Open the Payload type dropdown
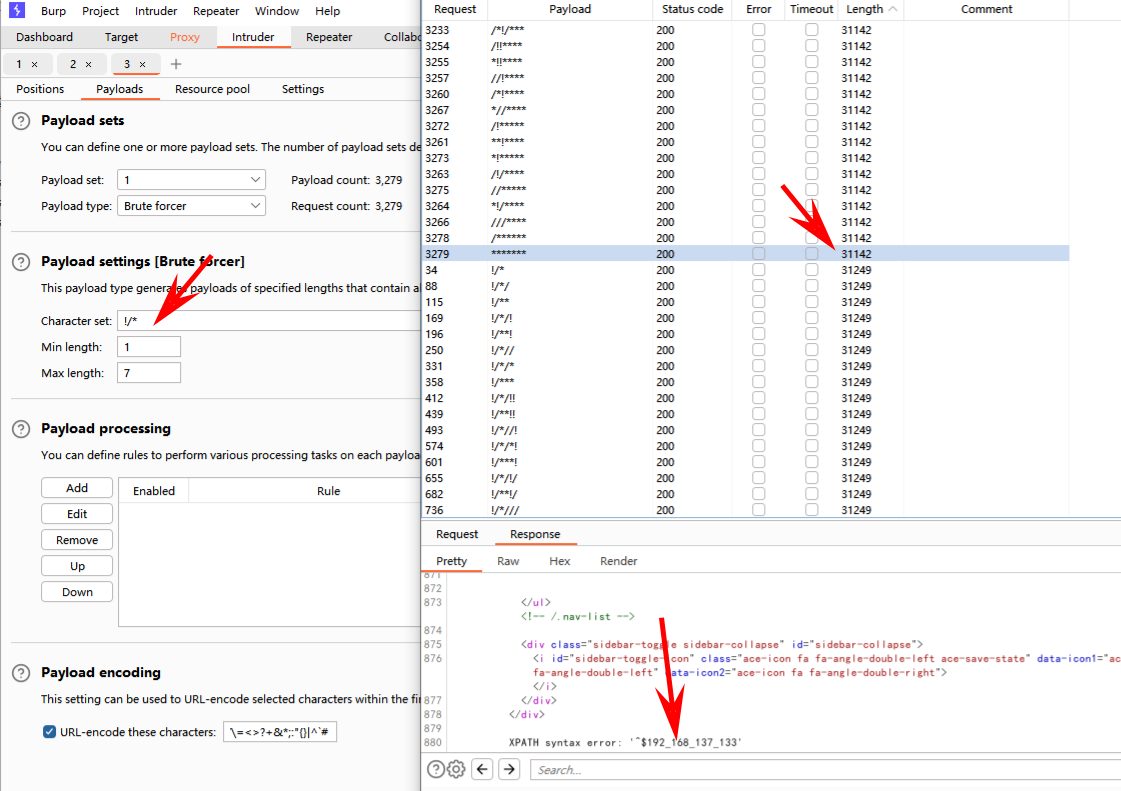 point(191,206)
